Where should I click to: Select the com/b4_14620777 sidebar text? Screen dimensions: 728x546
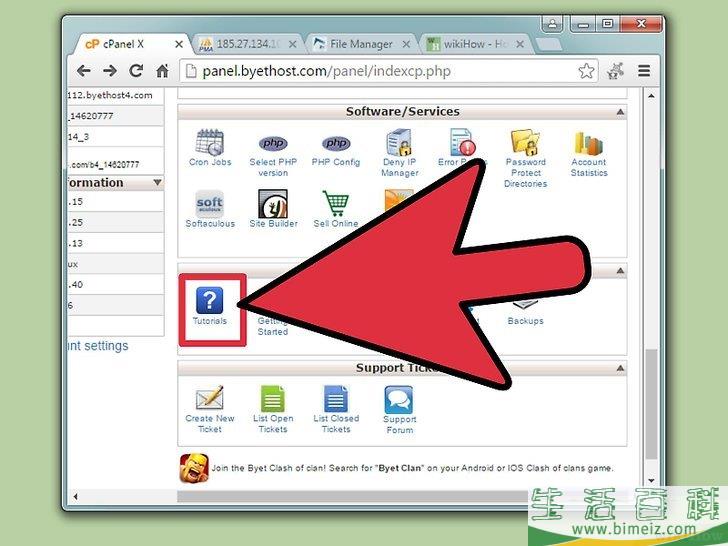(104, 164)
